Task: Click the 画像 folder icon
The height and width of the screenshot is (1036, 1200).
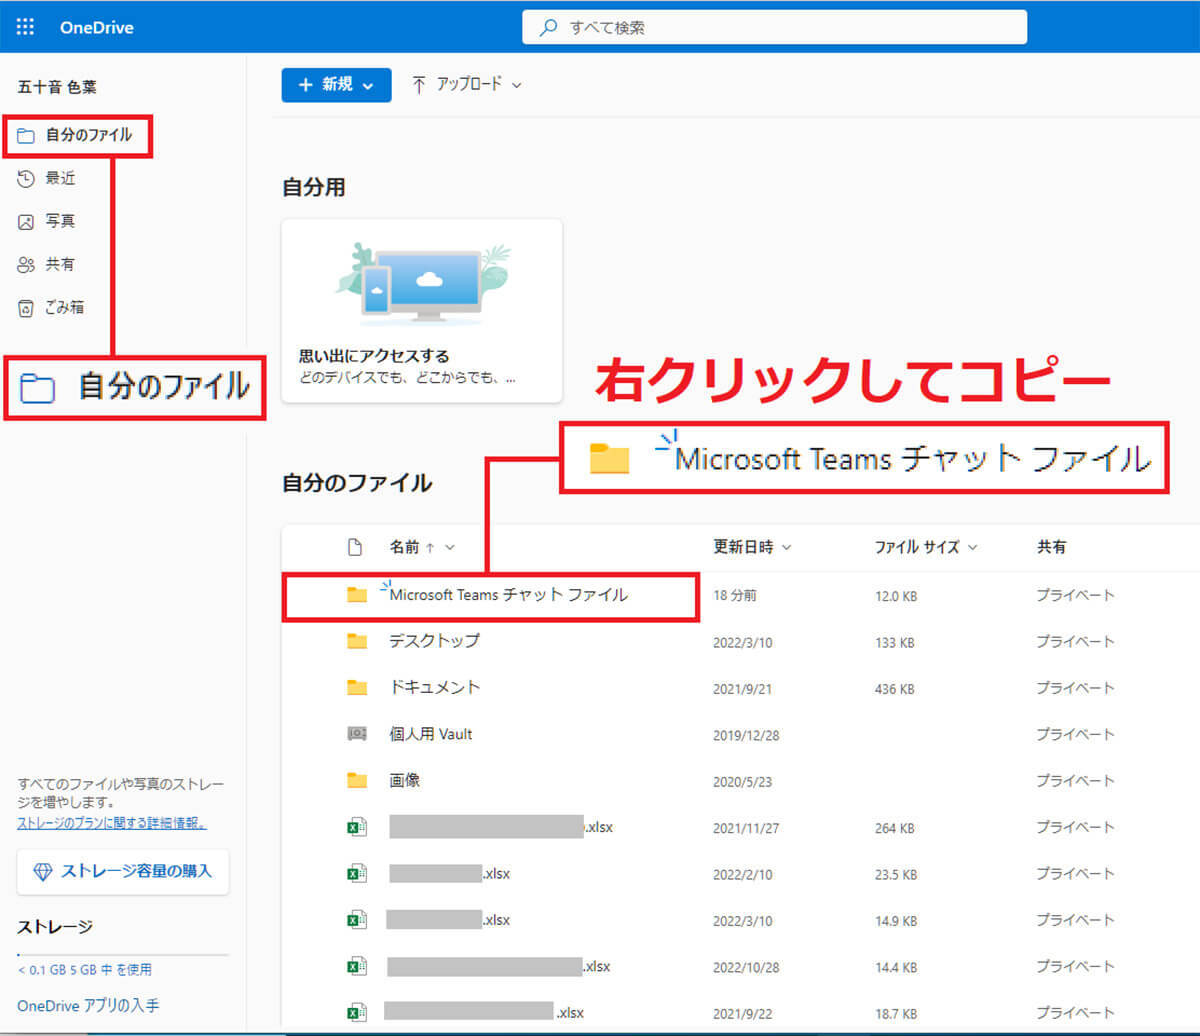Action: pyautogui.click(x=357, y=780)
